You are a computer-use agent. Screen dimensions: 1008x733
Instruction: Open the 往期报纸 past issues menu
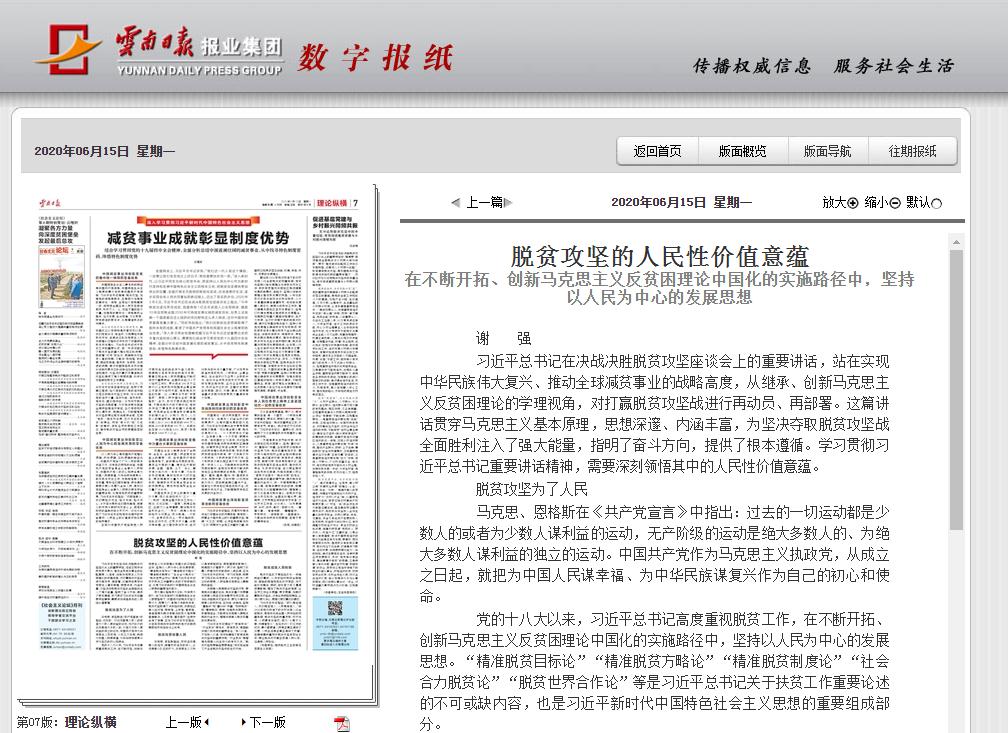click(x=913, y=151)
